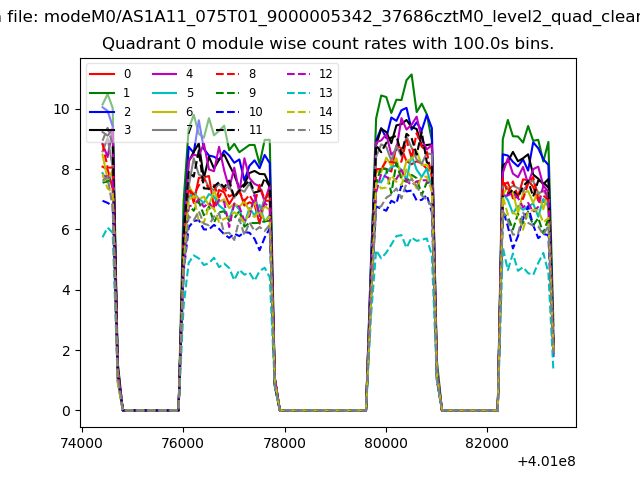This screenshot has width=640, height=480.
Task: Click the plot title about Quadrant 0
Action: [x=328, y=44]
